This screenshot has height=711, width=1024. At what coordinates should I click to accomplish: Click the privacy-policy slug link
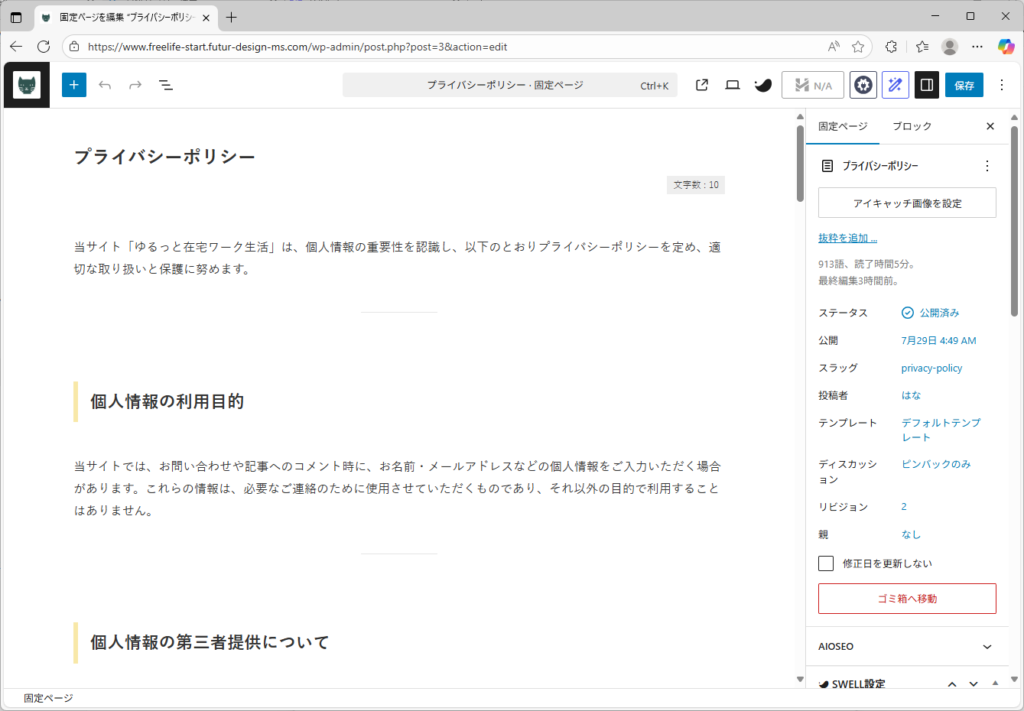click(x=931, y=367)
